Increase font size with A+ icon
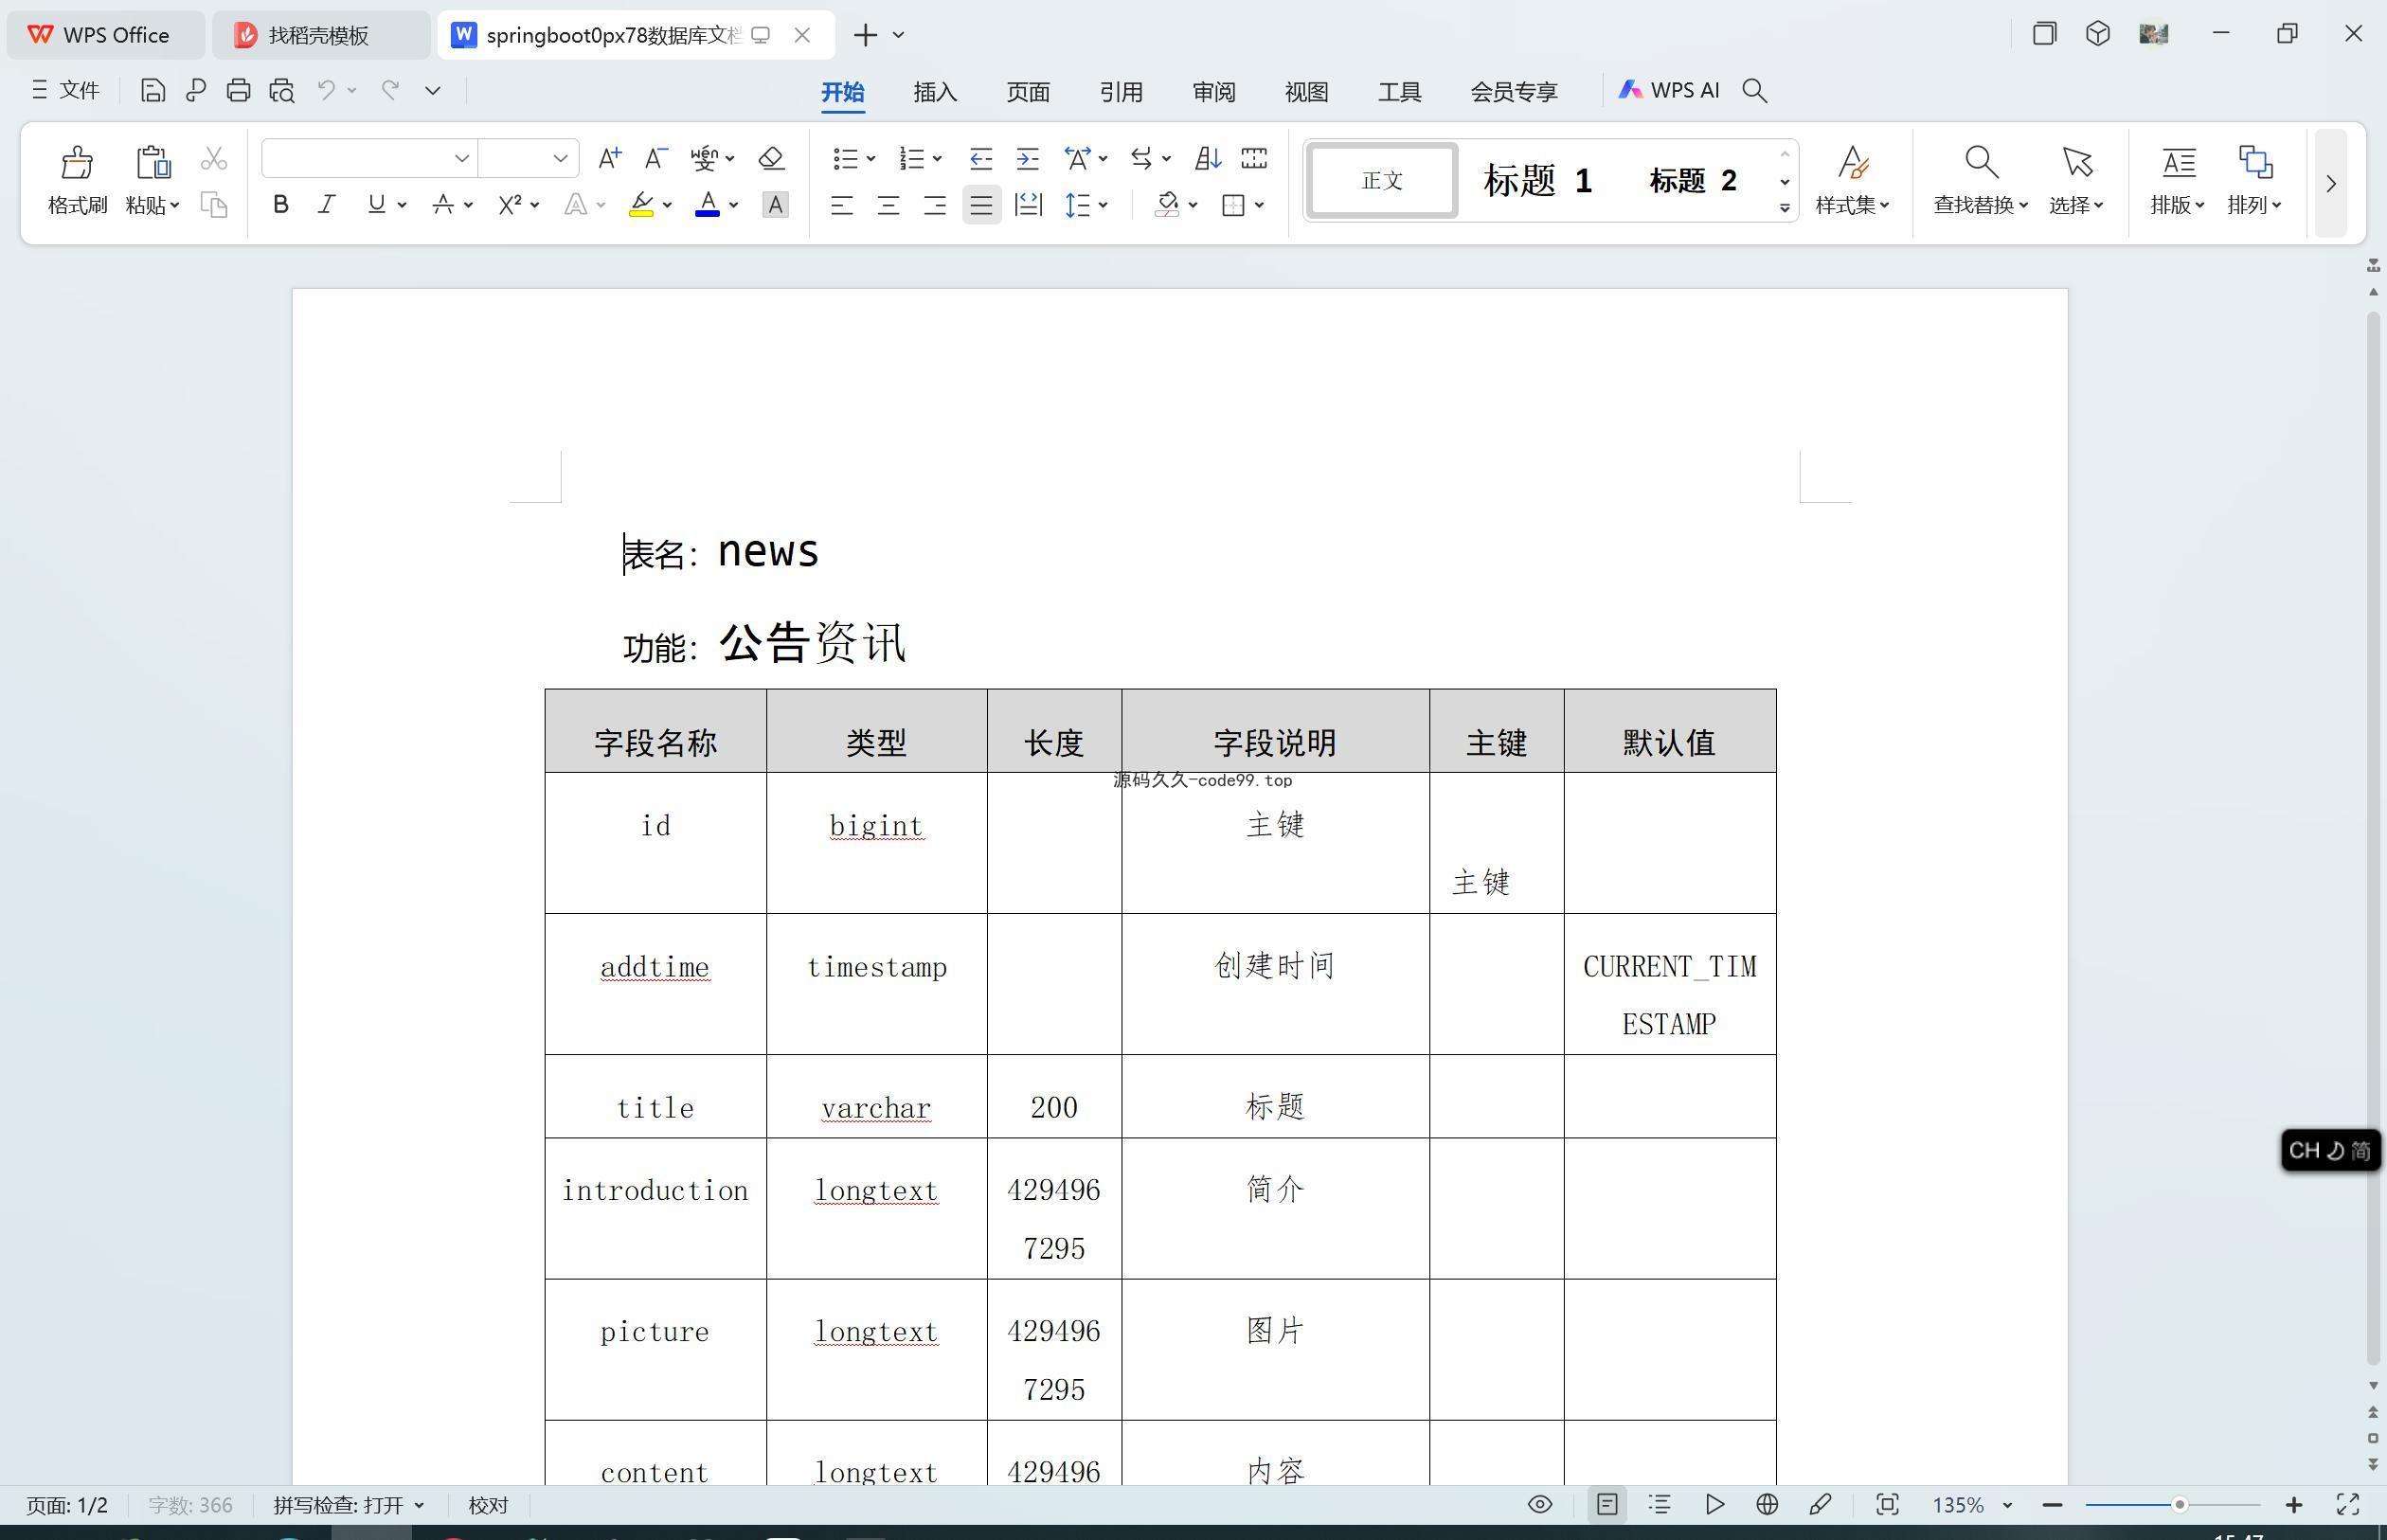 [609, 158]
